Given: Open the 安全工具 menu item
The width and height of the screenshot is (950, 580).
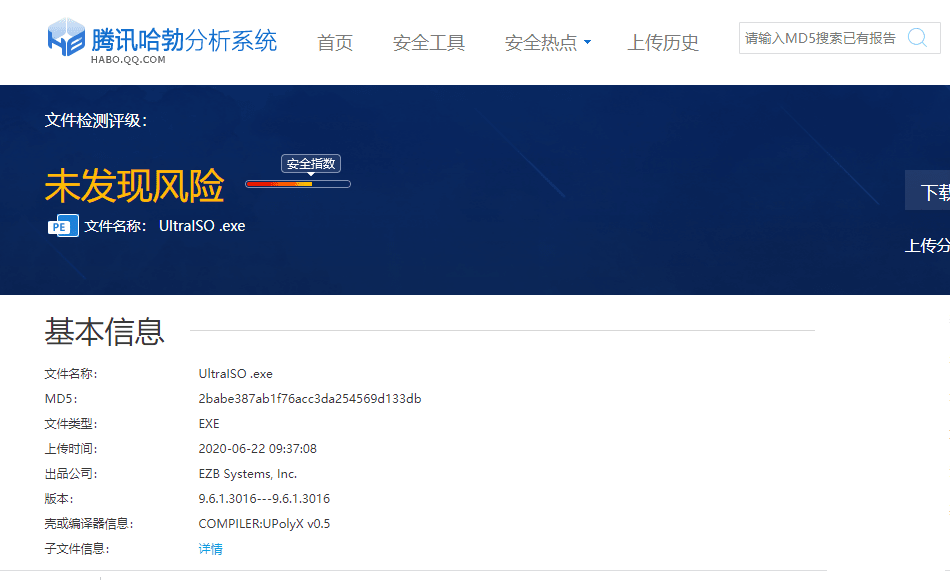Looking at the screenshot, I should pos(428,42).
